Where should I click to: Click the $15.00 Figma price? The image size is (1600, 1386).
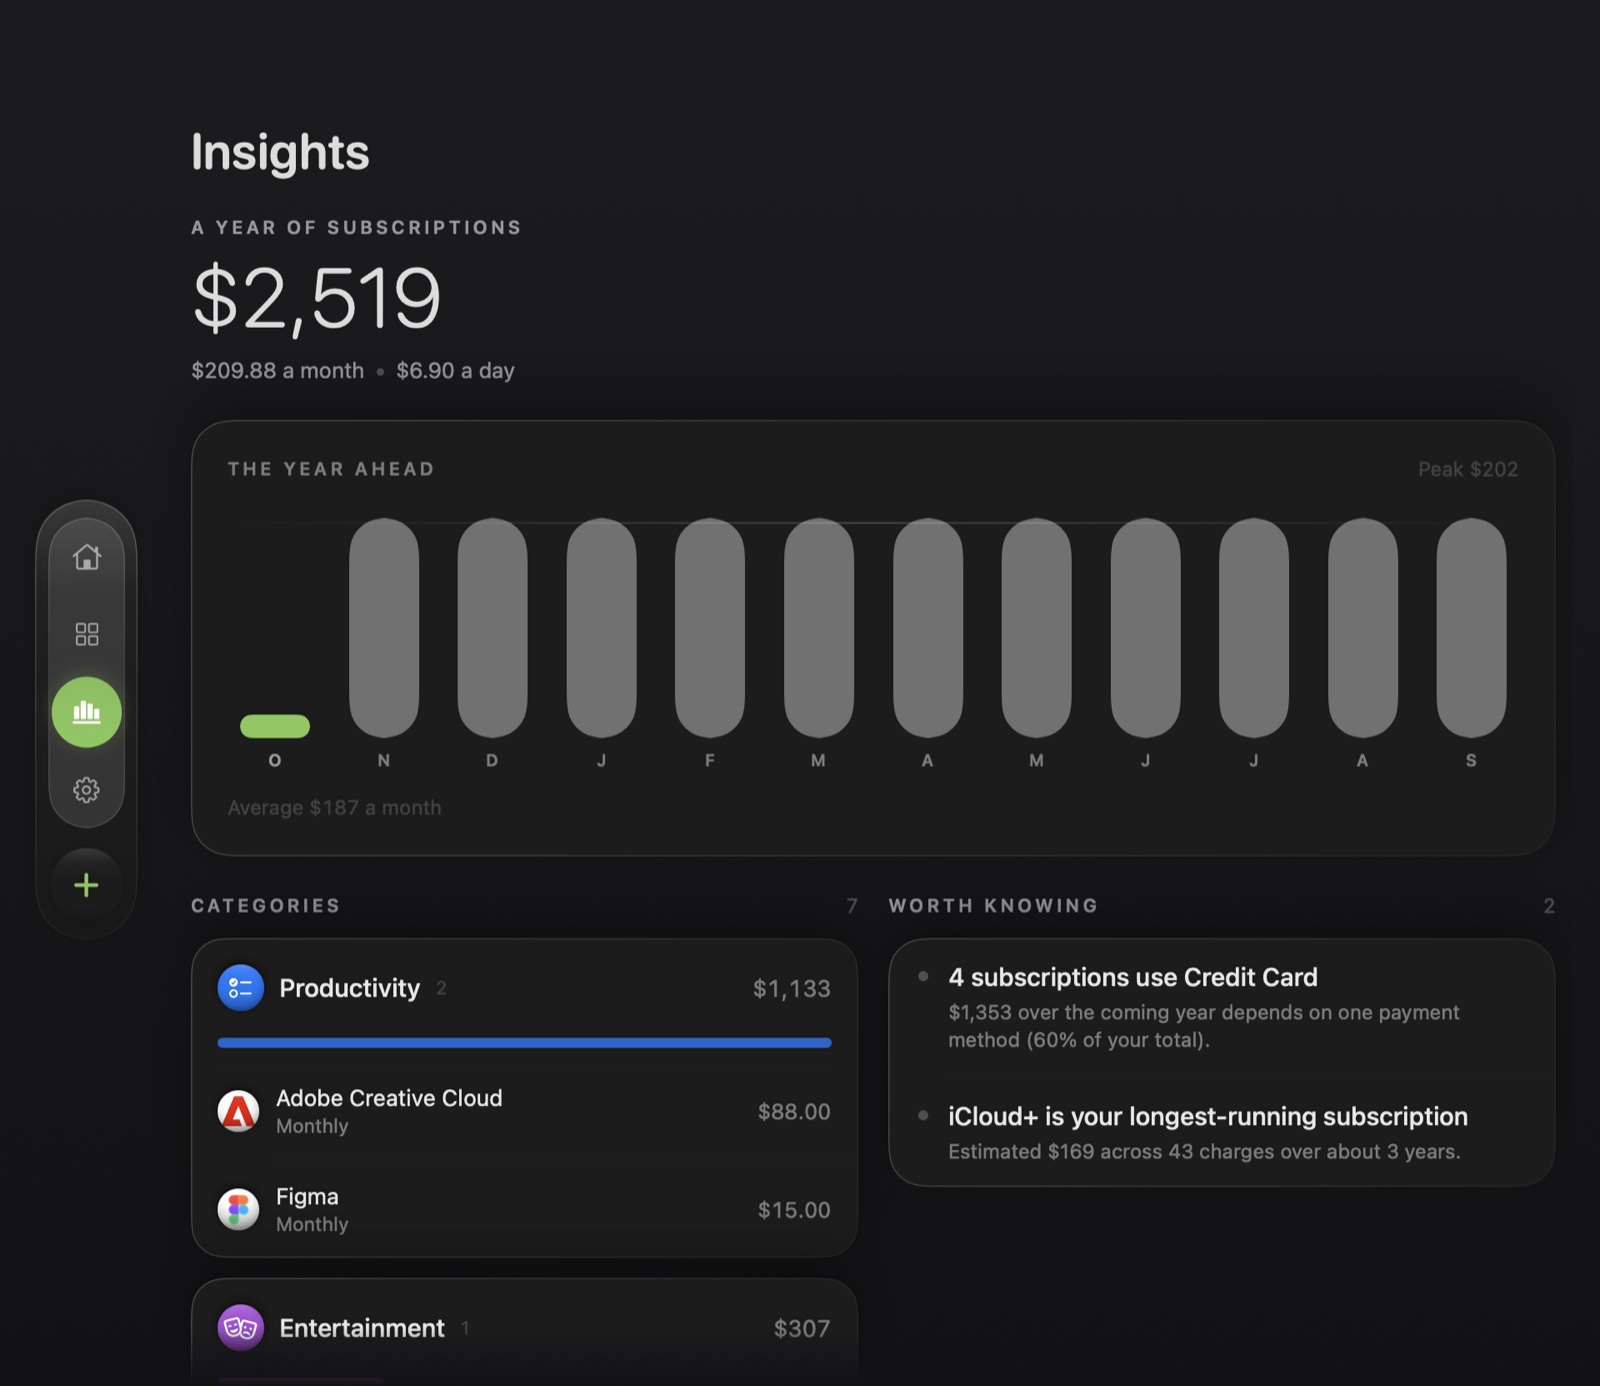[794, 1210]
